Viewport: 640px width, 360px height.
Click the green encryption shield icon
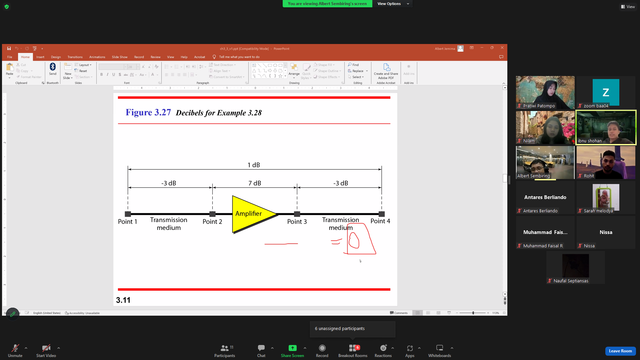(7, 7)
